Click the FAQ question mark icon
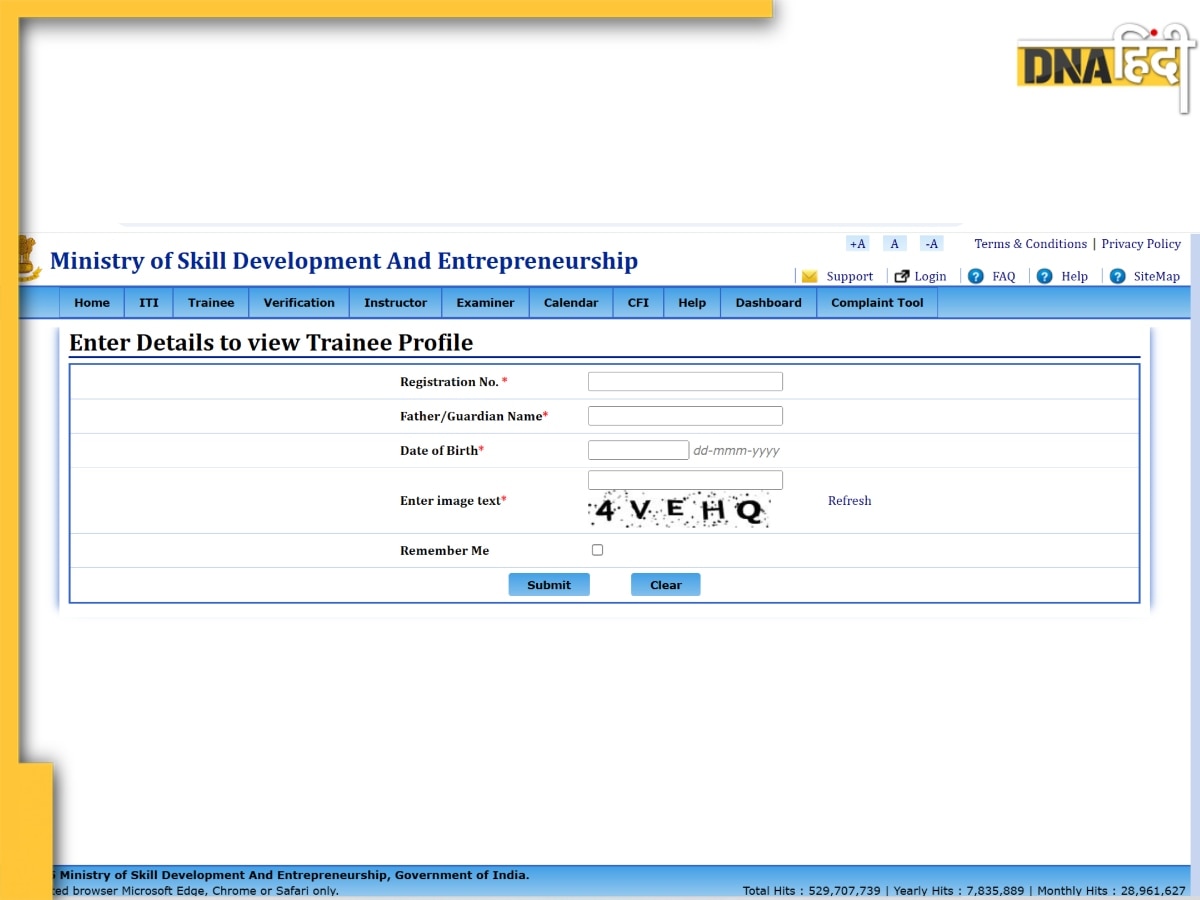The height and width of the screenshot is (900, 1200). tap(976, 276)
